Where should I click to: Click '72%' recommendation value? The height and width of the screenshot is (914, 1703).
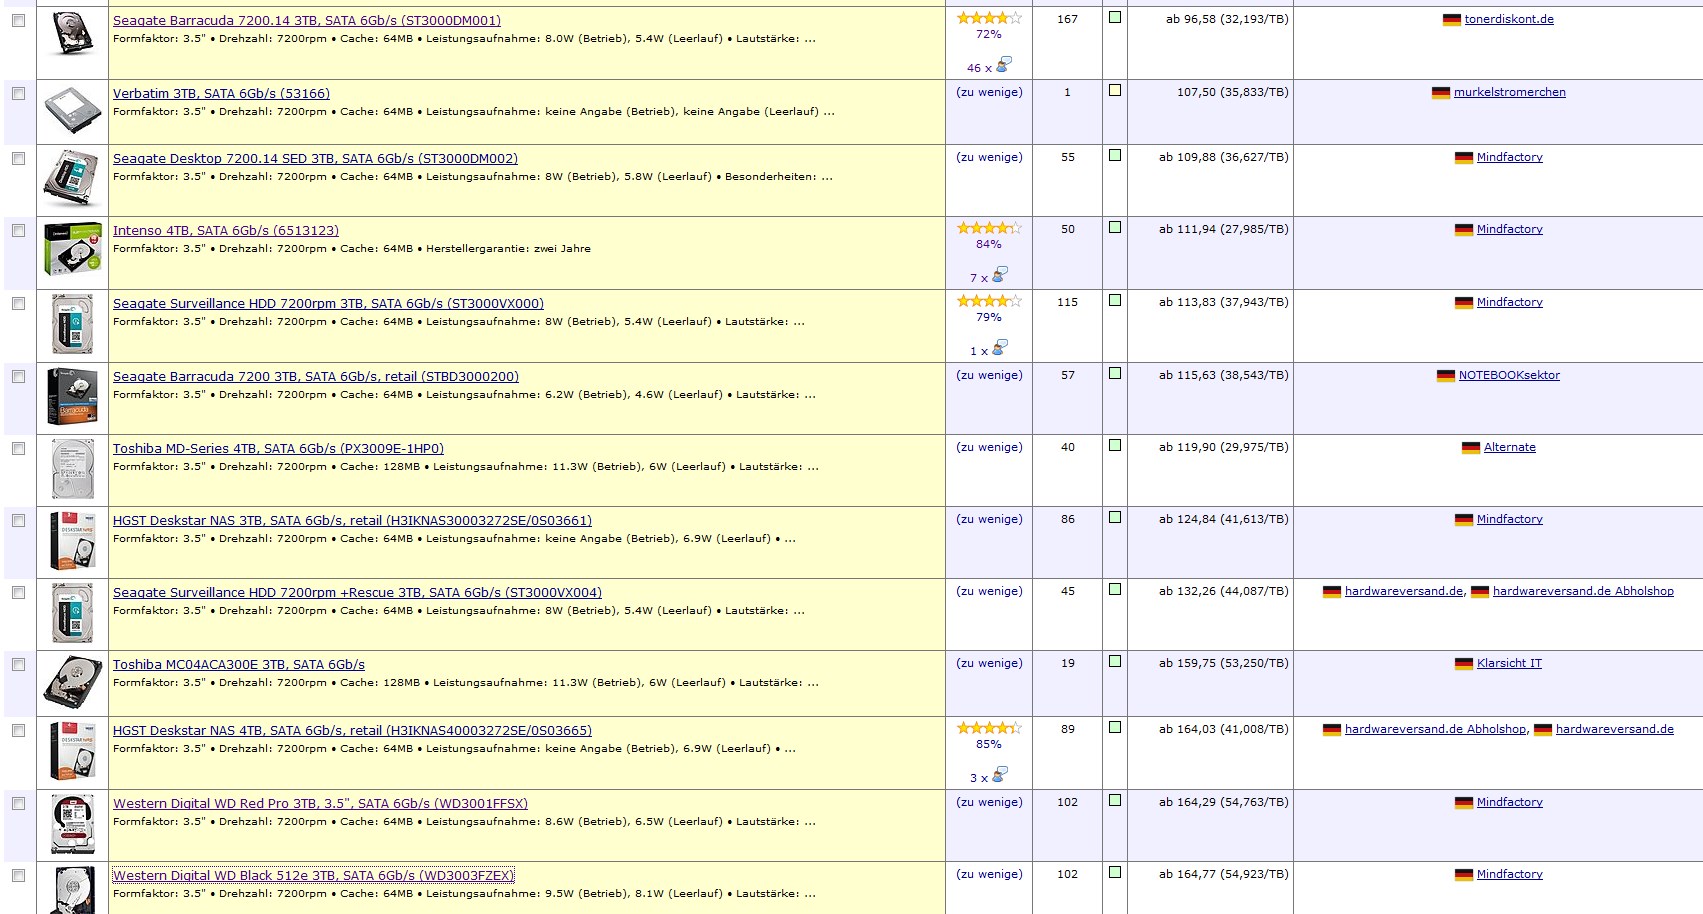coord(989,35)
